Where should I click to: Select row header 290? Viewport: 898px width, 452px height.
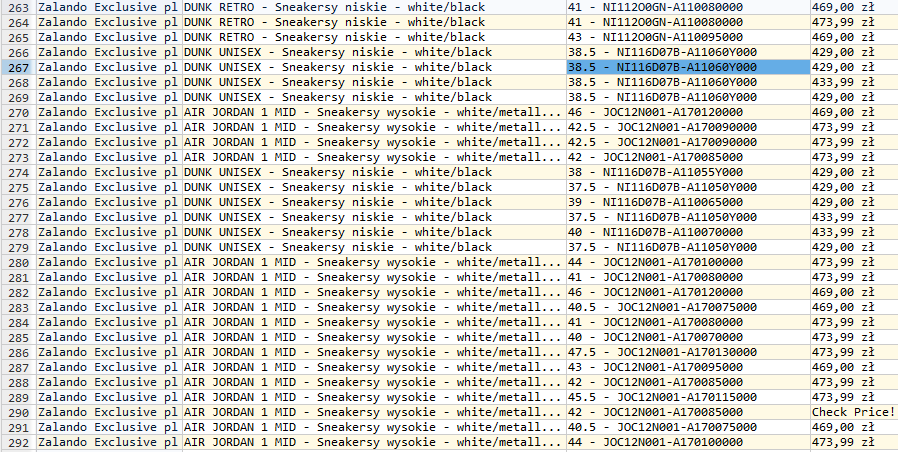point(18,412)
